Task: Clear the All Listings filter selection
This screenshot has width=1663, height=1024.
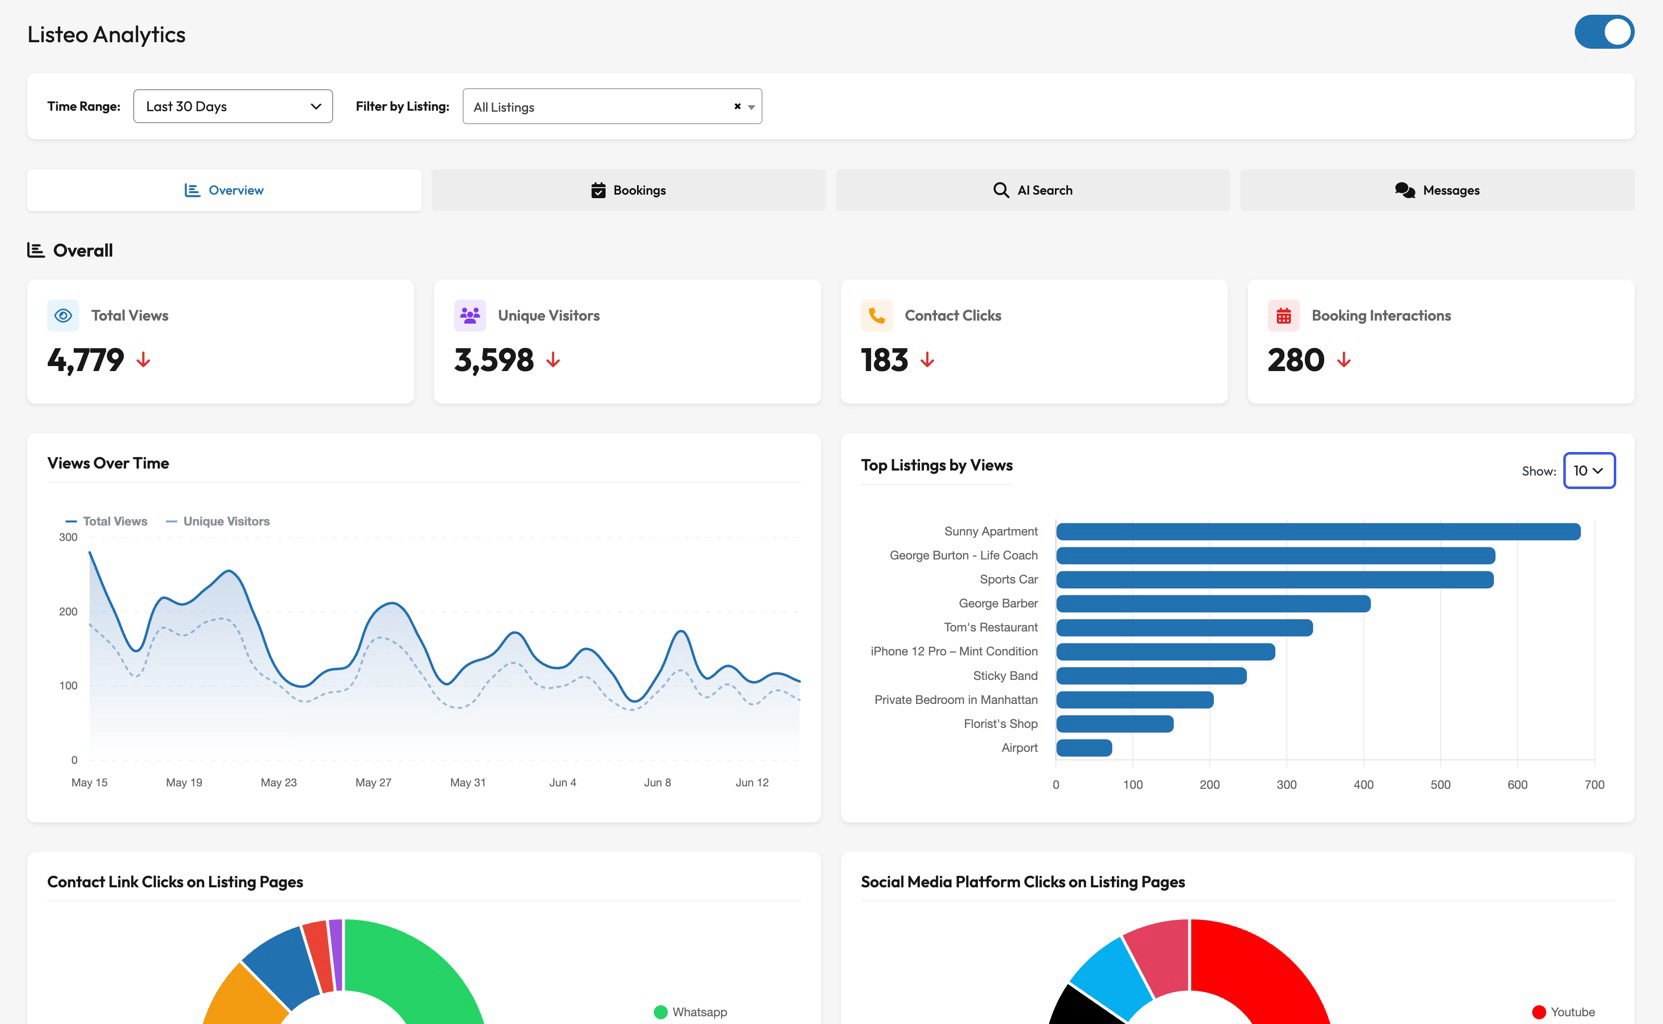Action: 737,106
